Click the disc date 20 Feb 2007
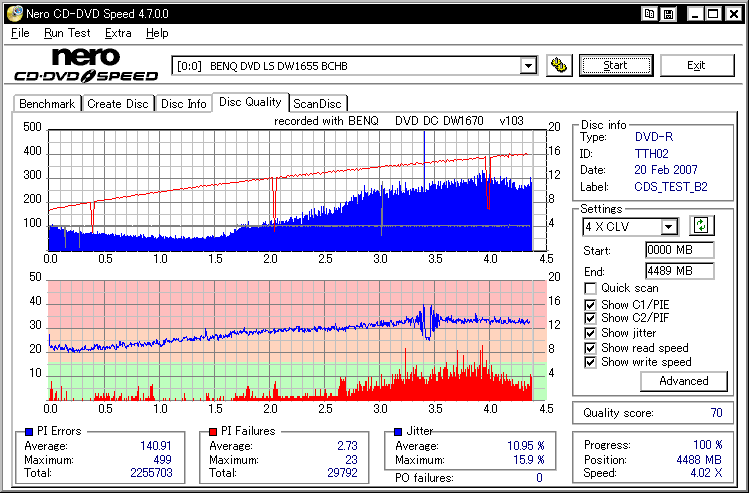 [666, 170]
